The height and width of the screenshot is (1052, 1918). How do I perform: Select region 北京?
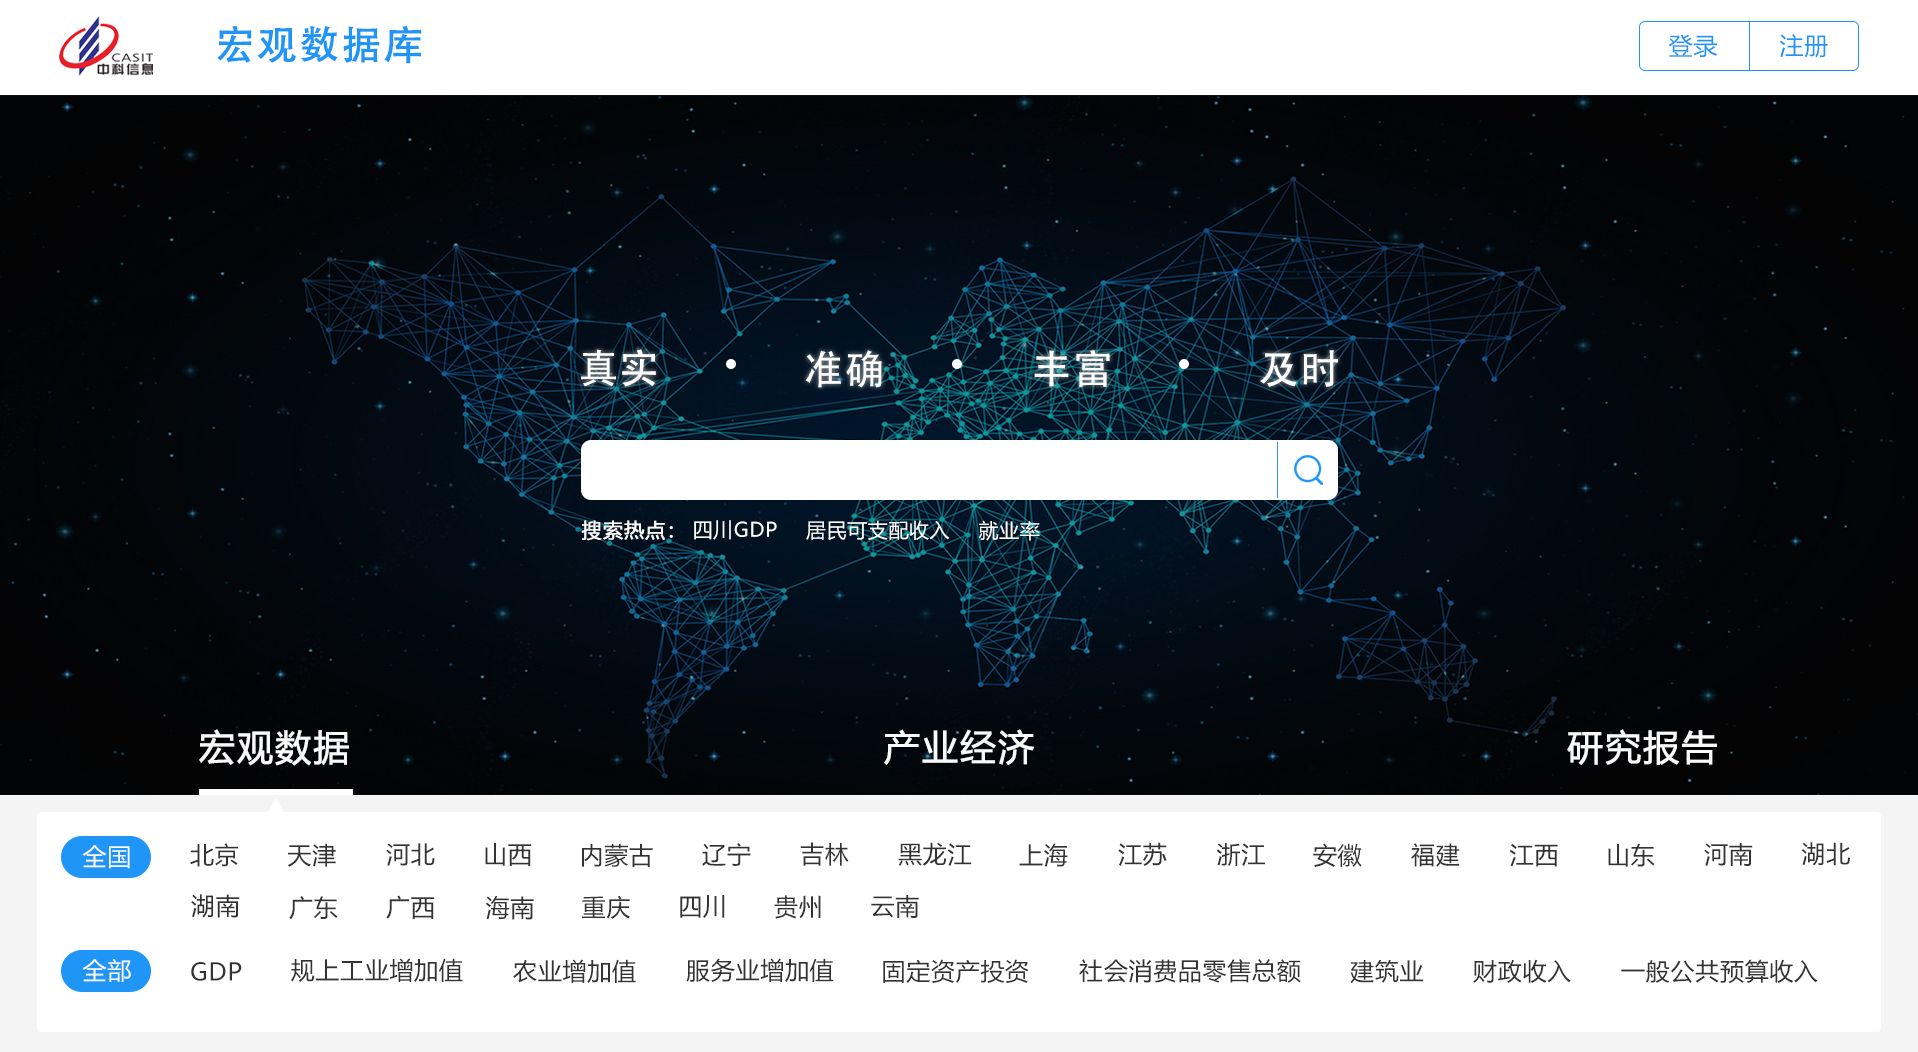click(x=214, y=856)
